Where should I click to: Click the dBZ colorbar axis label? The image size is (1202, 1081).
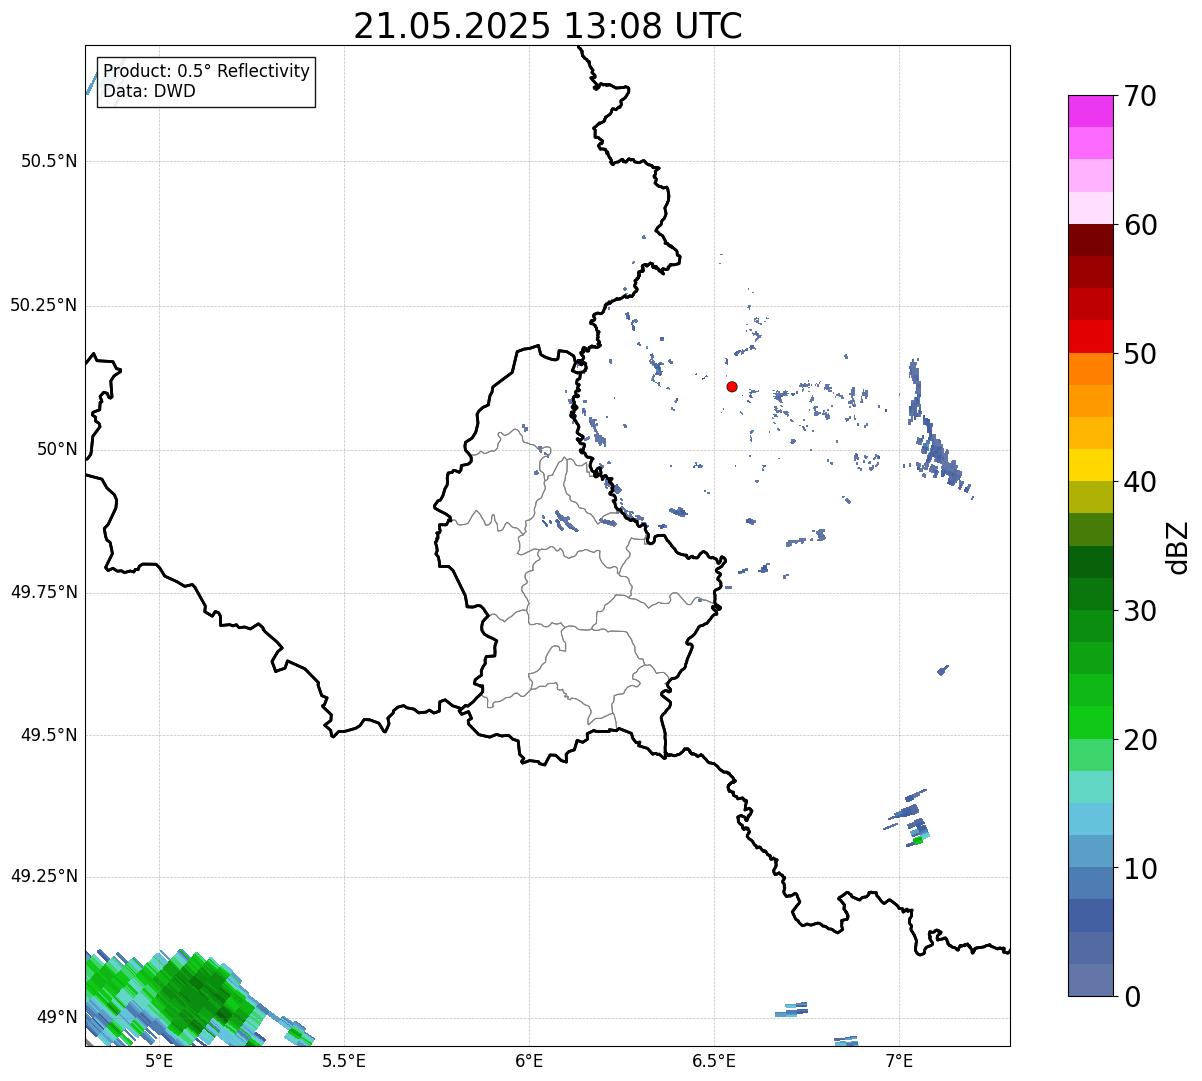(x=1178, y=546)
